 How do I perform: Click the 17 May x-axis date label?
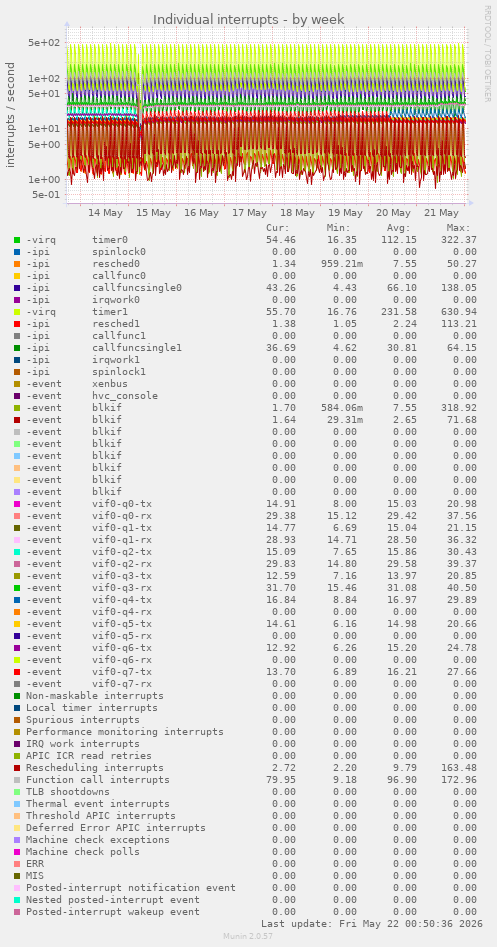(x=249, y=213)
